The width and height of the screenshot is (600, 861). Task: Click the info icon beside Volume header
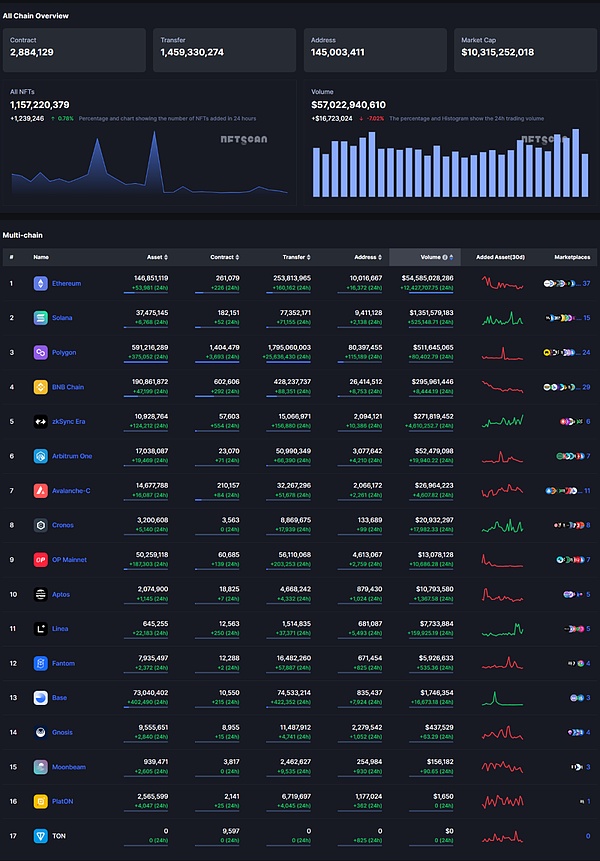[x=445, y=257]
